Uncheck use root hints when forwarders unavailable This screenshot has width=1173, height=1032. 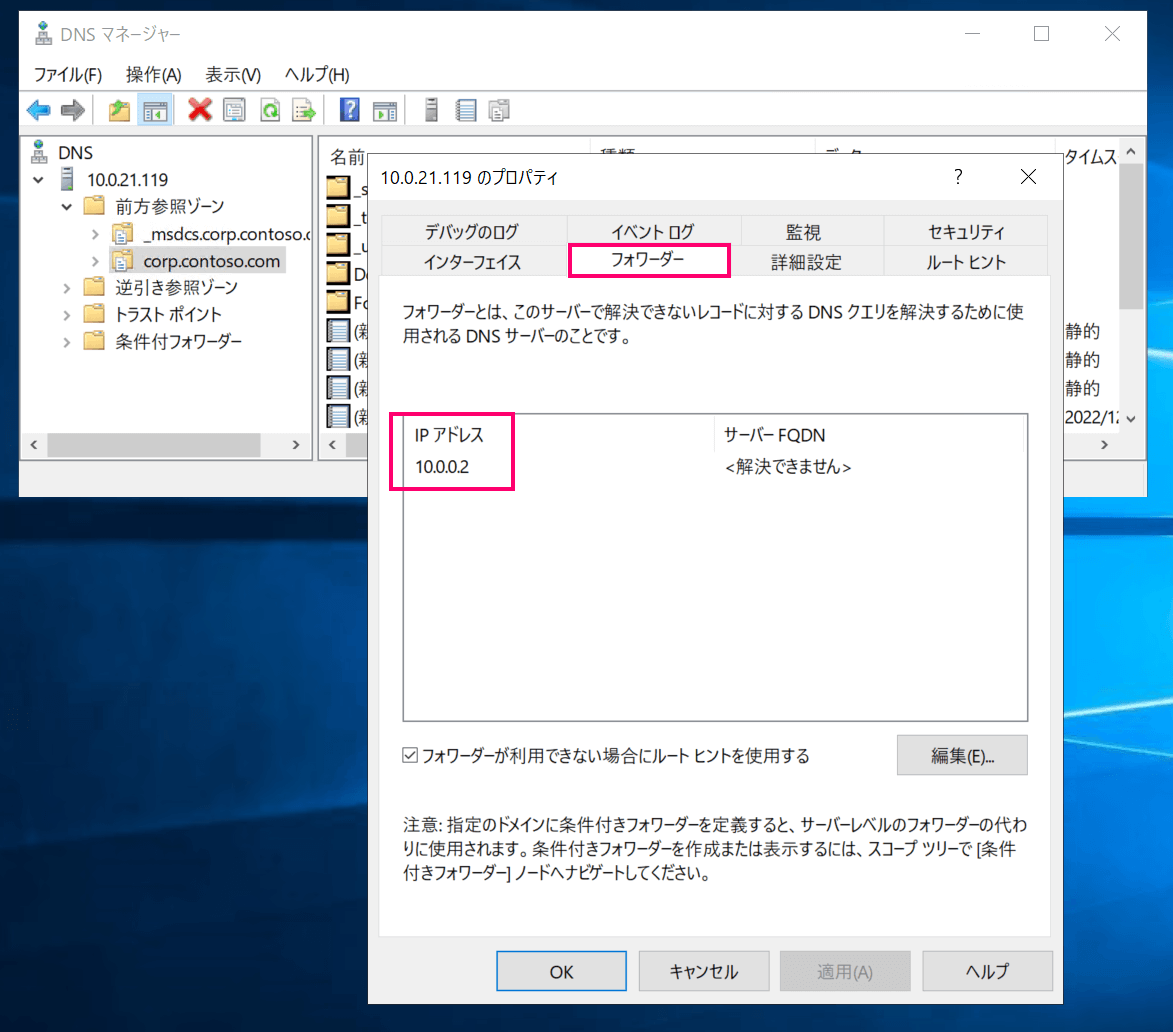(410, 755)
